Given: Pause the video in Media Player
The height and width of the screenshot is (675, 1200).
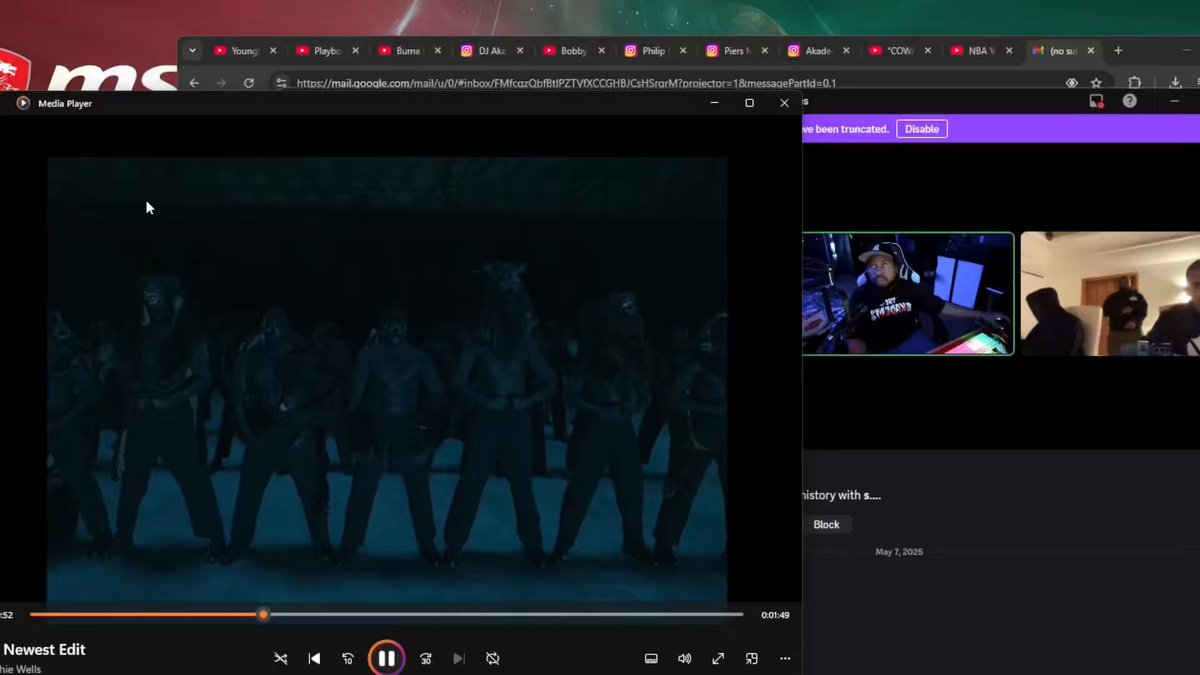Looking at the screenshot, I should (386, 658).
